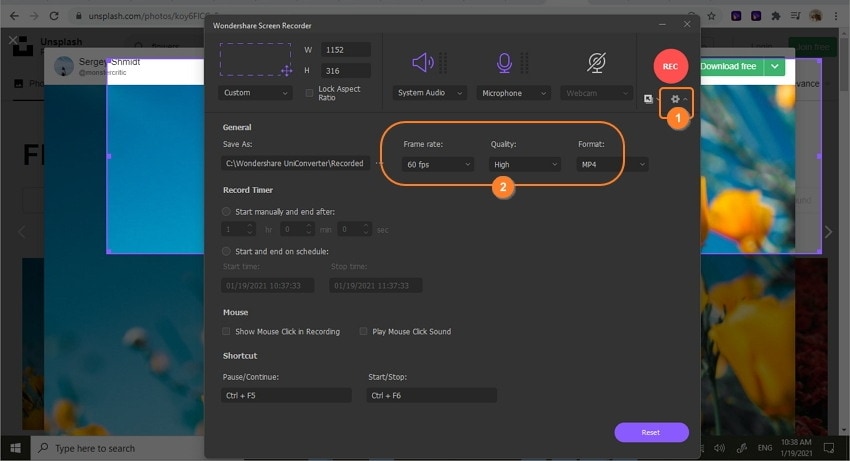
Task: Click the move crosshair on capture area box
Action: [287, 71]
